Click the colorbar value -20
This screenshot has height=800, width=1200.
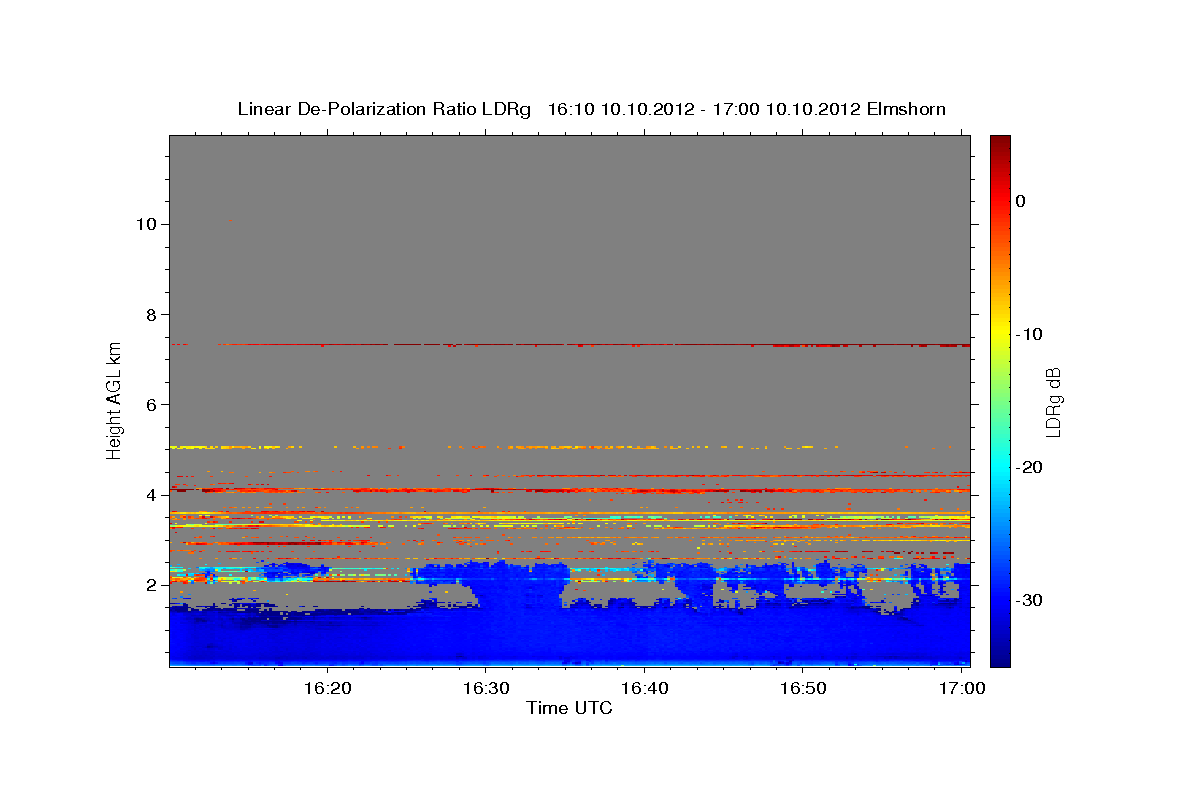(1030, 467)
